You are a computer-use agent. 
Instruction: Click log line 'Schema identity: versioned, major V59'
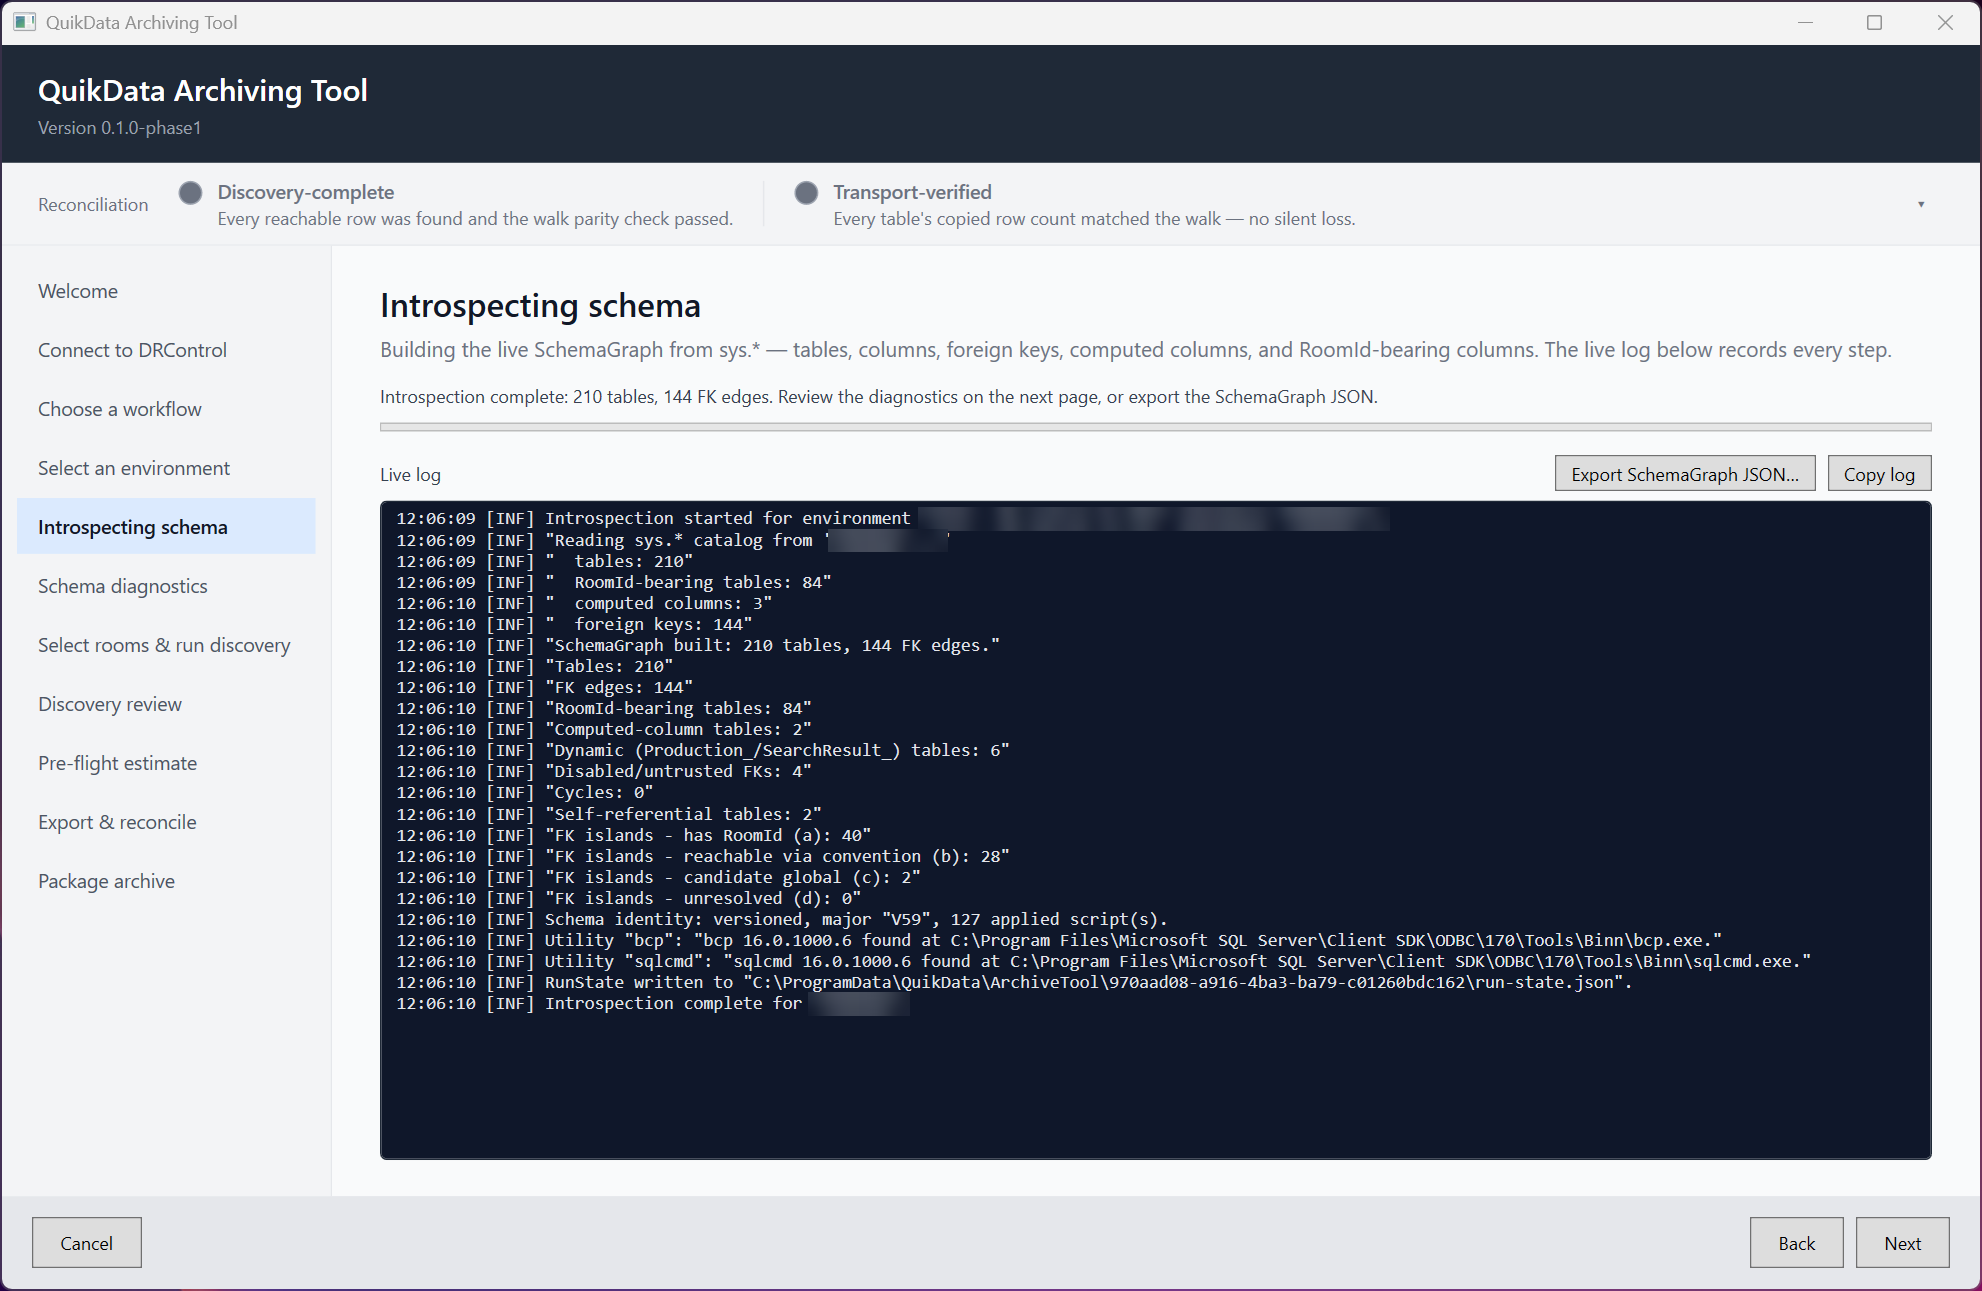point(782,919)
